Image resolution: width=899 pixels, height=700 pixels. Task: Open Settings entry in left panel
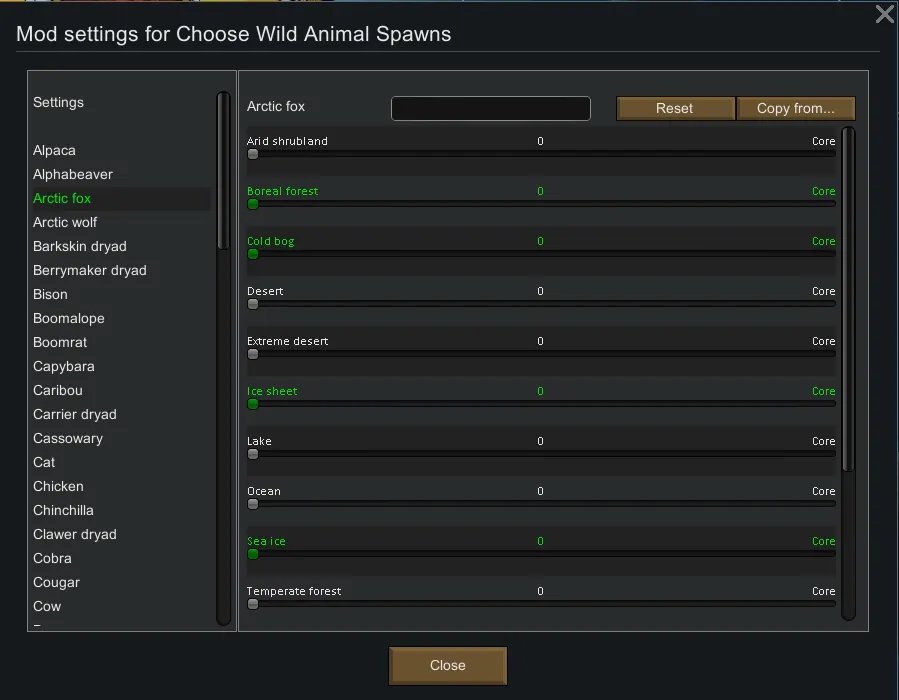pyautogui.click(x=58, y=102)
